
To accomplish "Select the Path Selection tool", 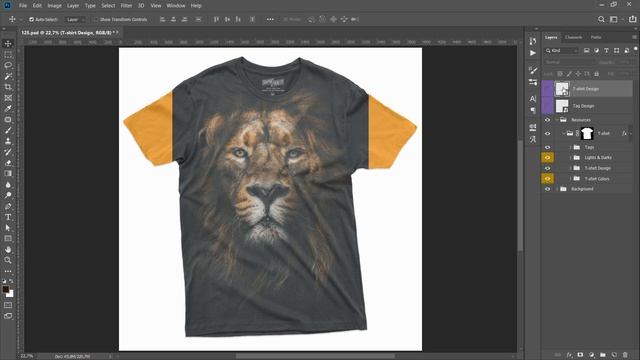I will coord(8,228).
